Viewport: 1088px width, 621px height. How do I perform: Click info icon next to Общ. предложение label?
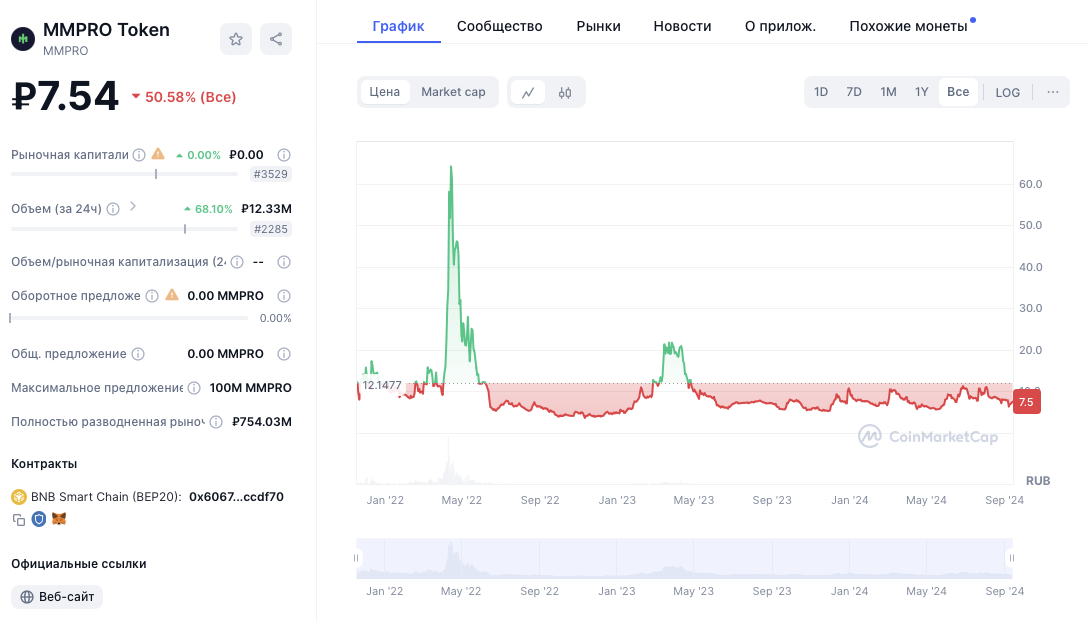click(138, 354)
